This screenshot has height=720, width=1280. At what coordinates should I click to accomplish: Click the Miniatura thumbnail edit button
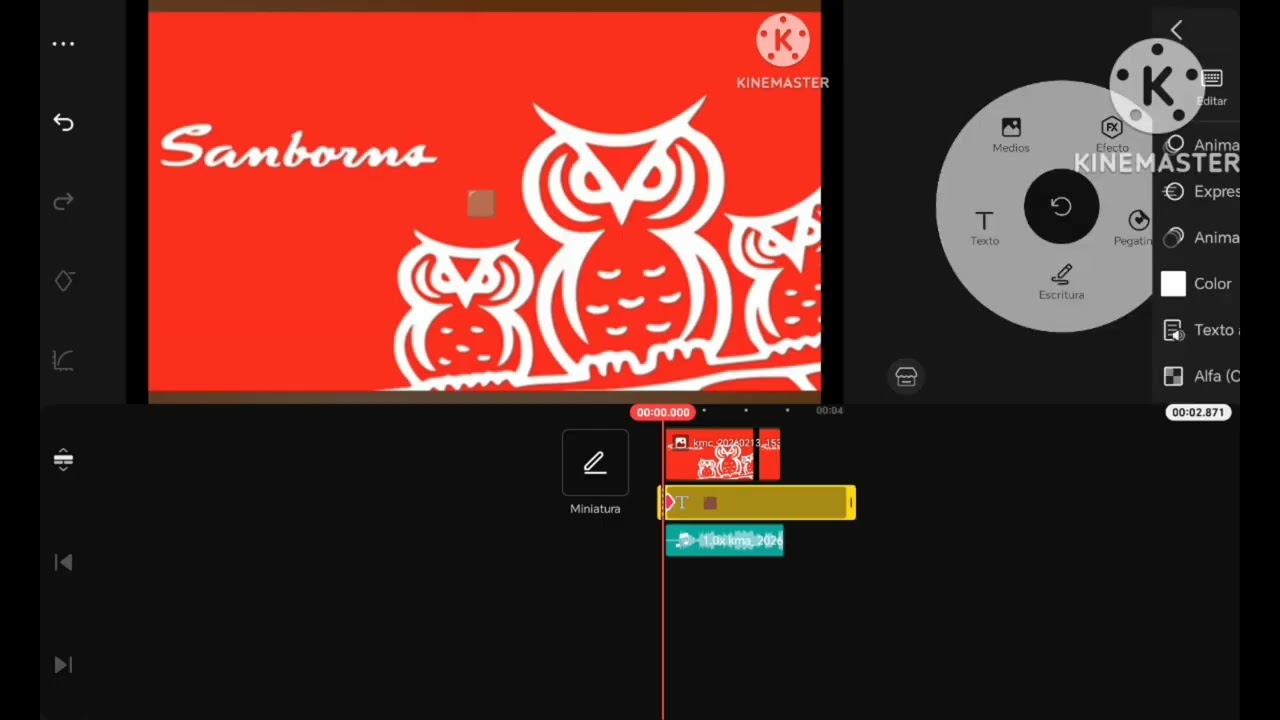[x=595, y=463]
